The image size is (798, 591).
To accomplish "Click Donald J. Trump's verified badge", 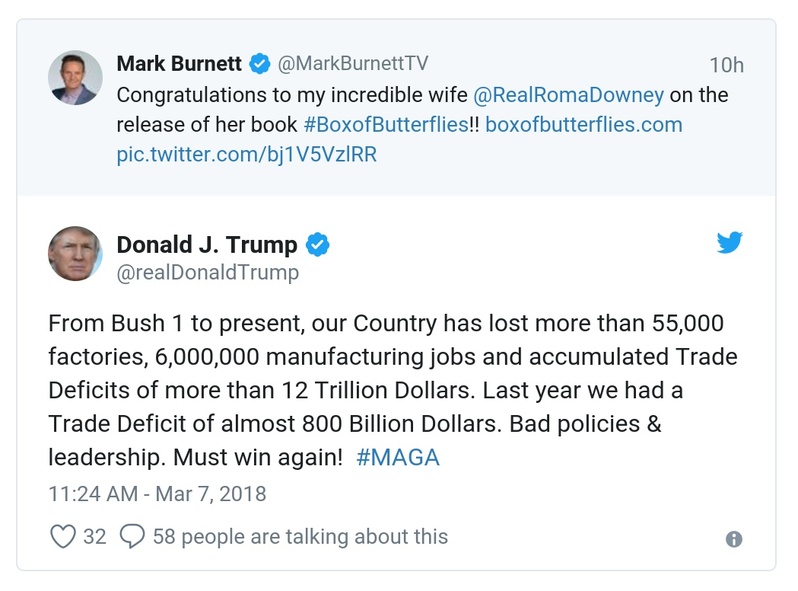I will click(x=317, y=245).
